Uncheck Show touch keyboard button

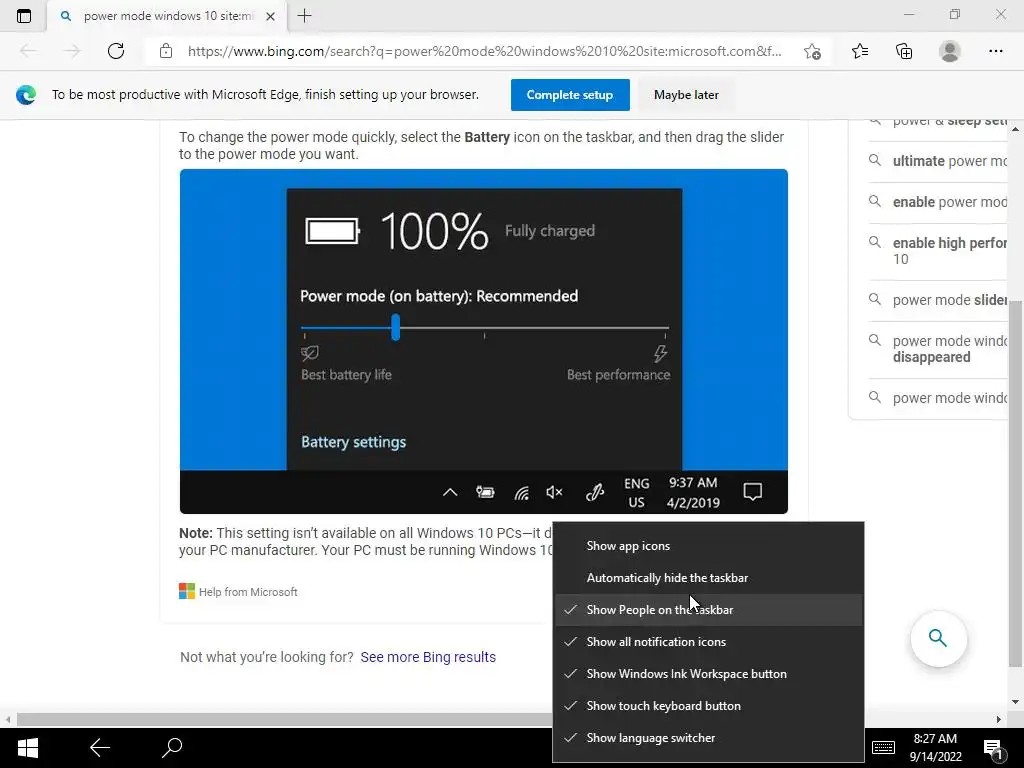click(x=709, y=706)
